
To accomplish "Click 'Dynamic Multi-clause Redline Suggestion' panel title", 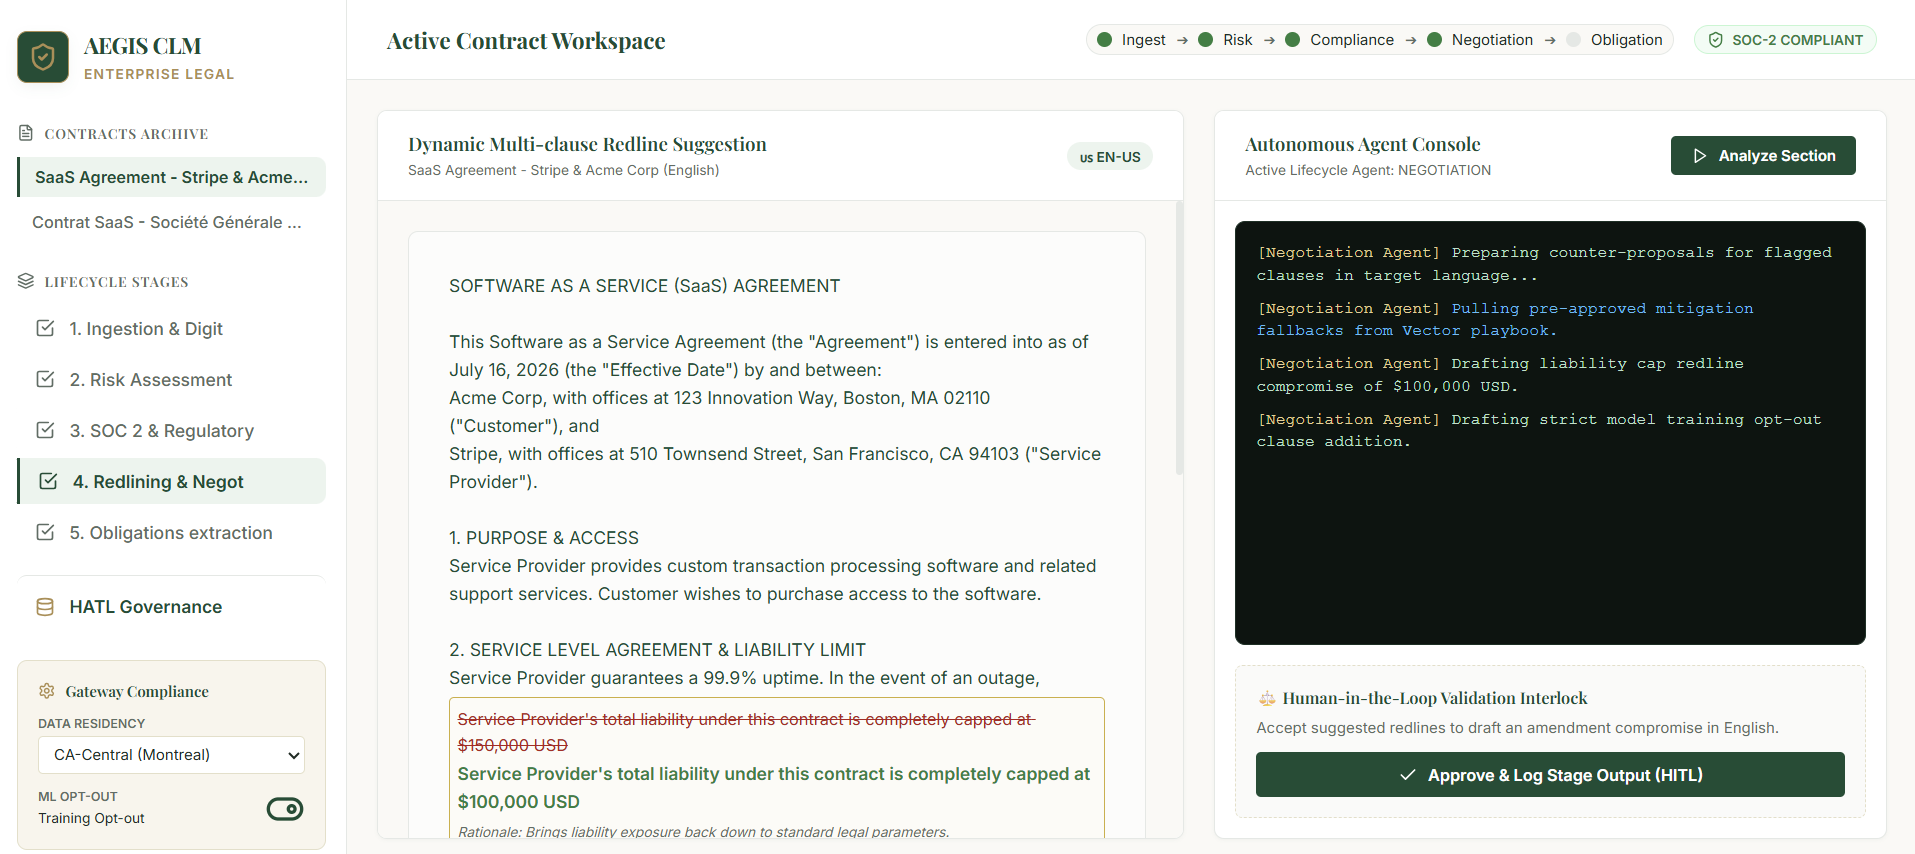I will pyautogui.click(x=587, y=144).
